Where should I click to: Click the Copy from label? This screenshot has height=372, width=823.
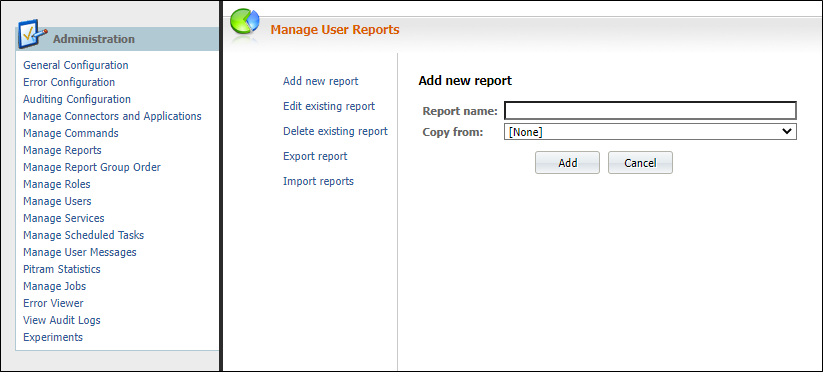pos(452,132)
